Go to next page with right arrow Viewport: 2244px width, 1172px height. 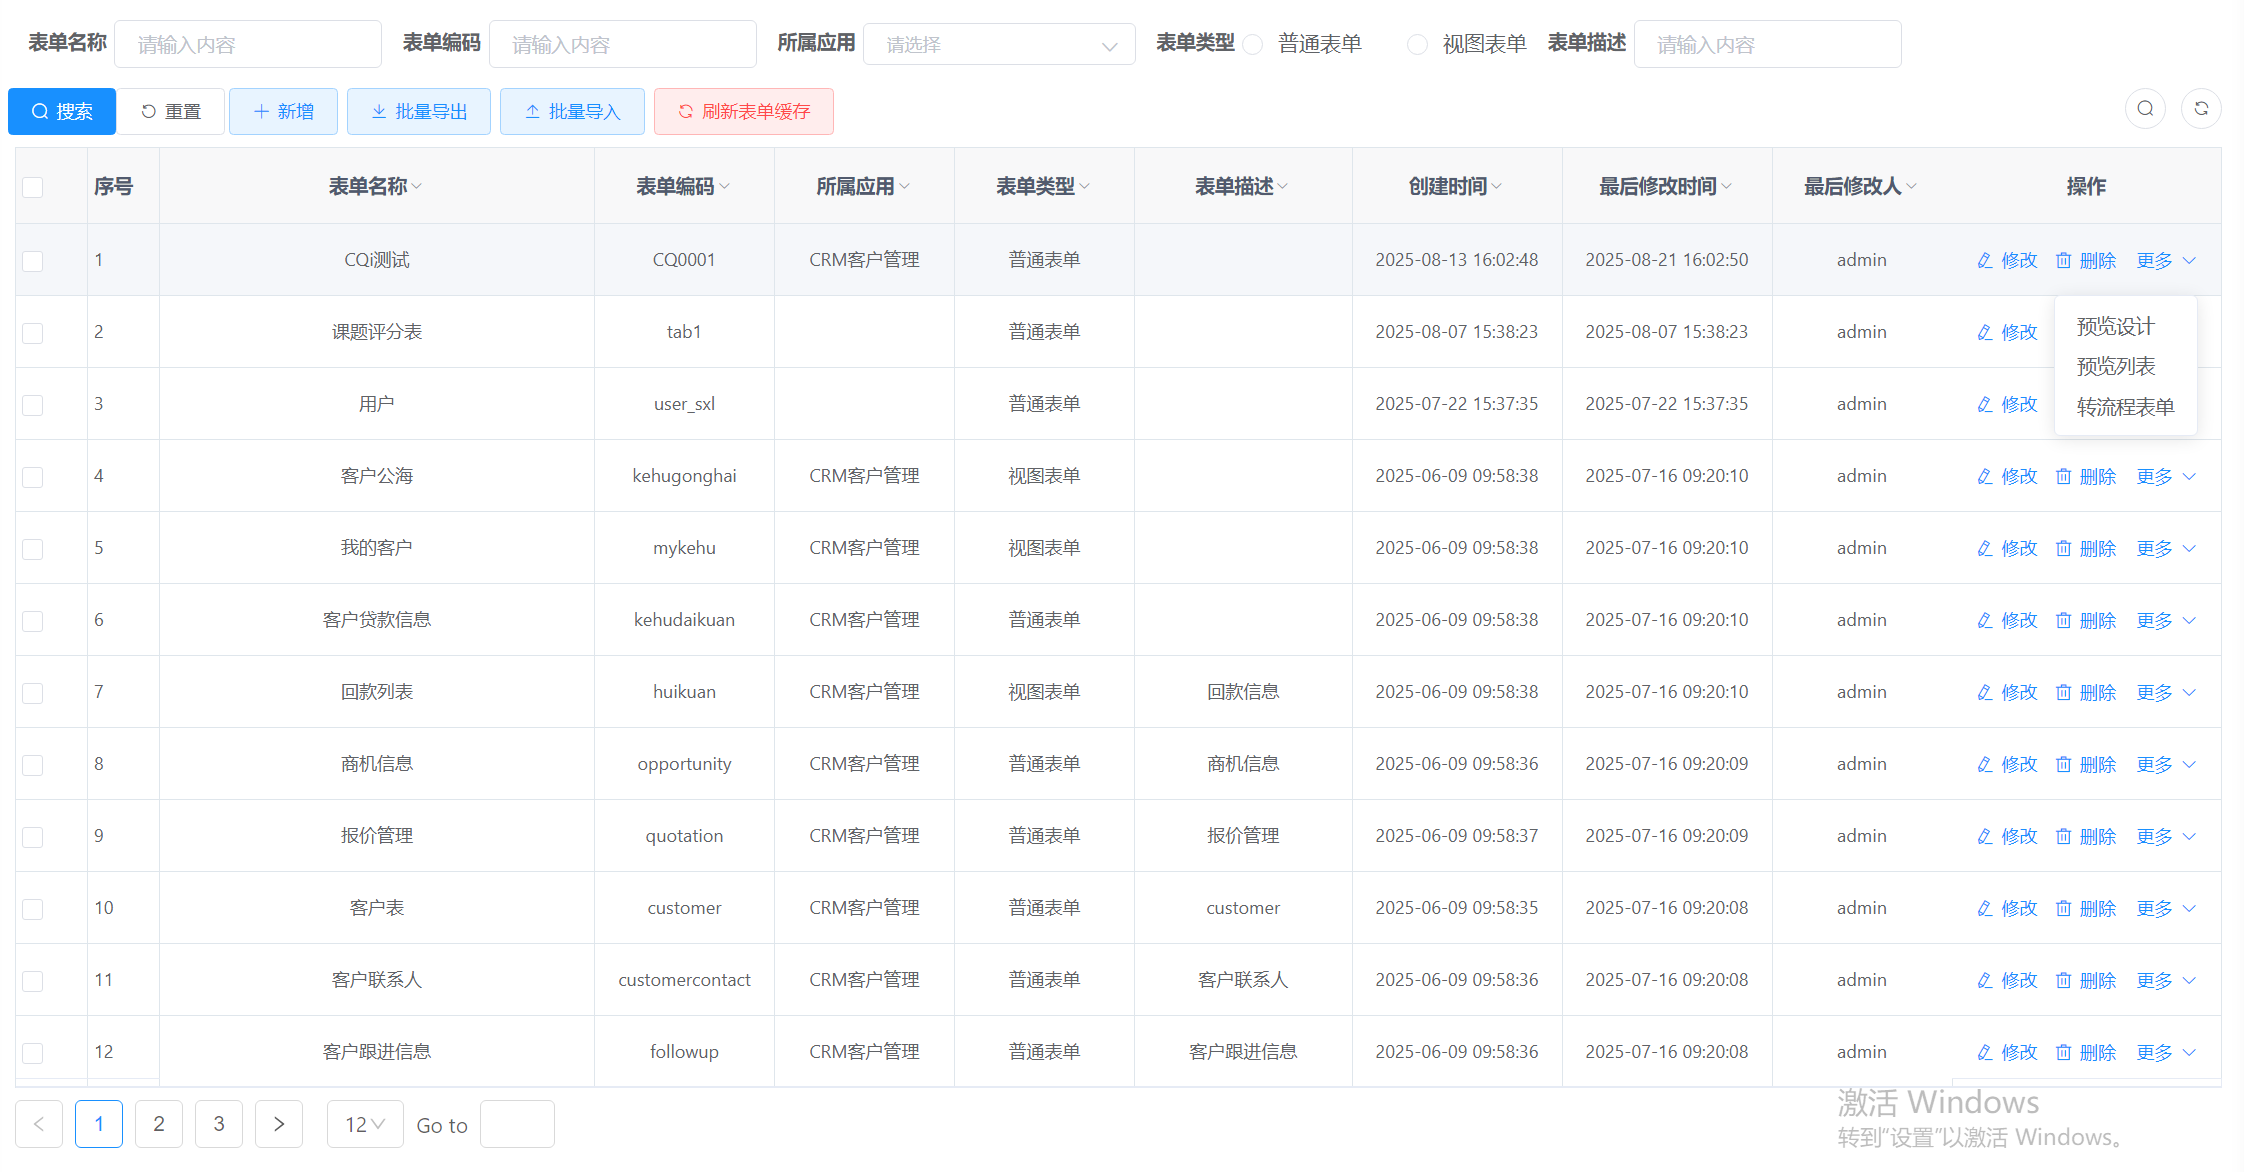point(279,1124)
